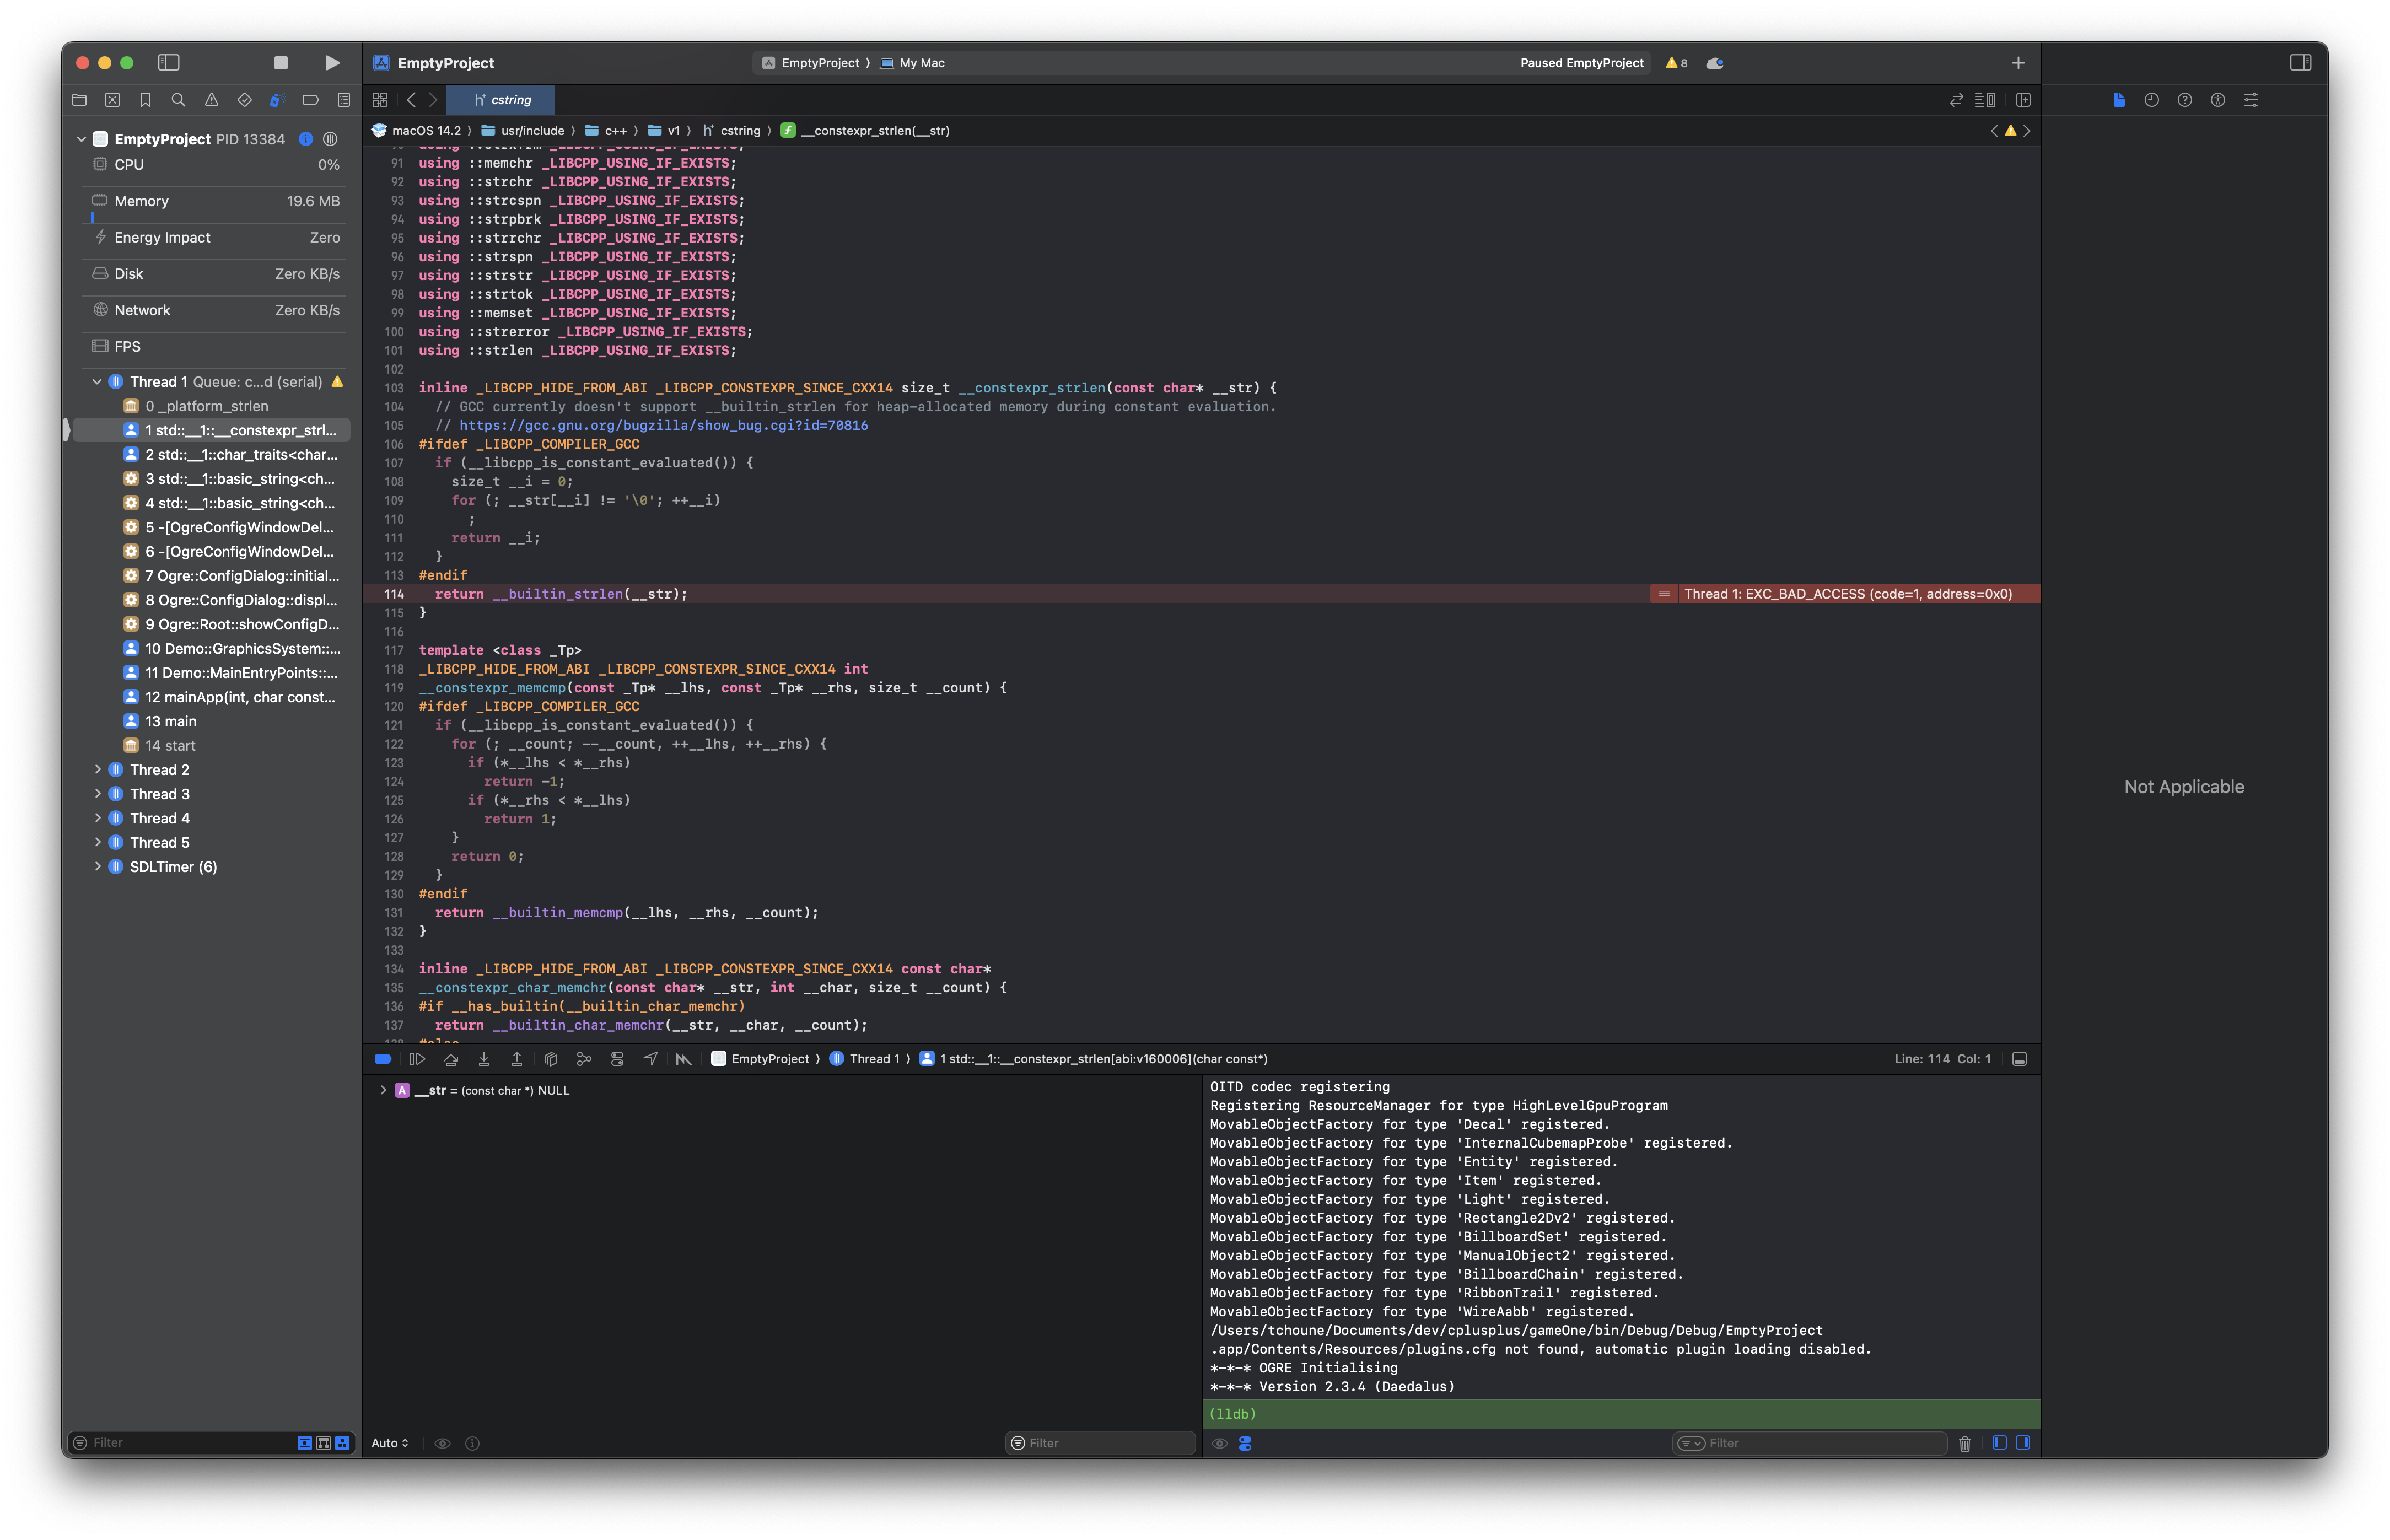The image size is (2390, 1540).
Task: Click the console Filter field
Action: coord(1820,1443)
